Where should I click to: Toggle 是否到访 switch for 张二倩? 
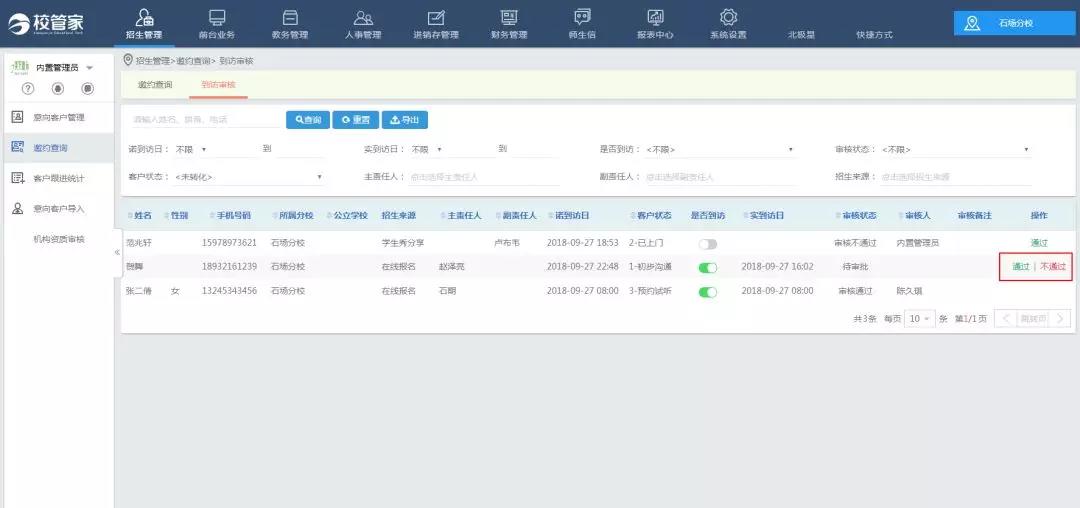[708, 292]
